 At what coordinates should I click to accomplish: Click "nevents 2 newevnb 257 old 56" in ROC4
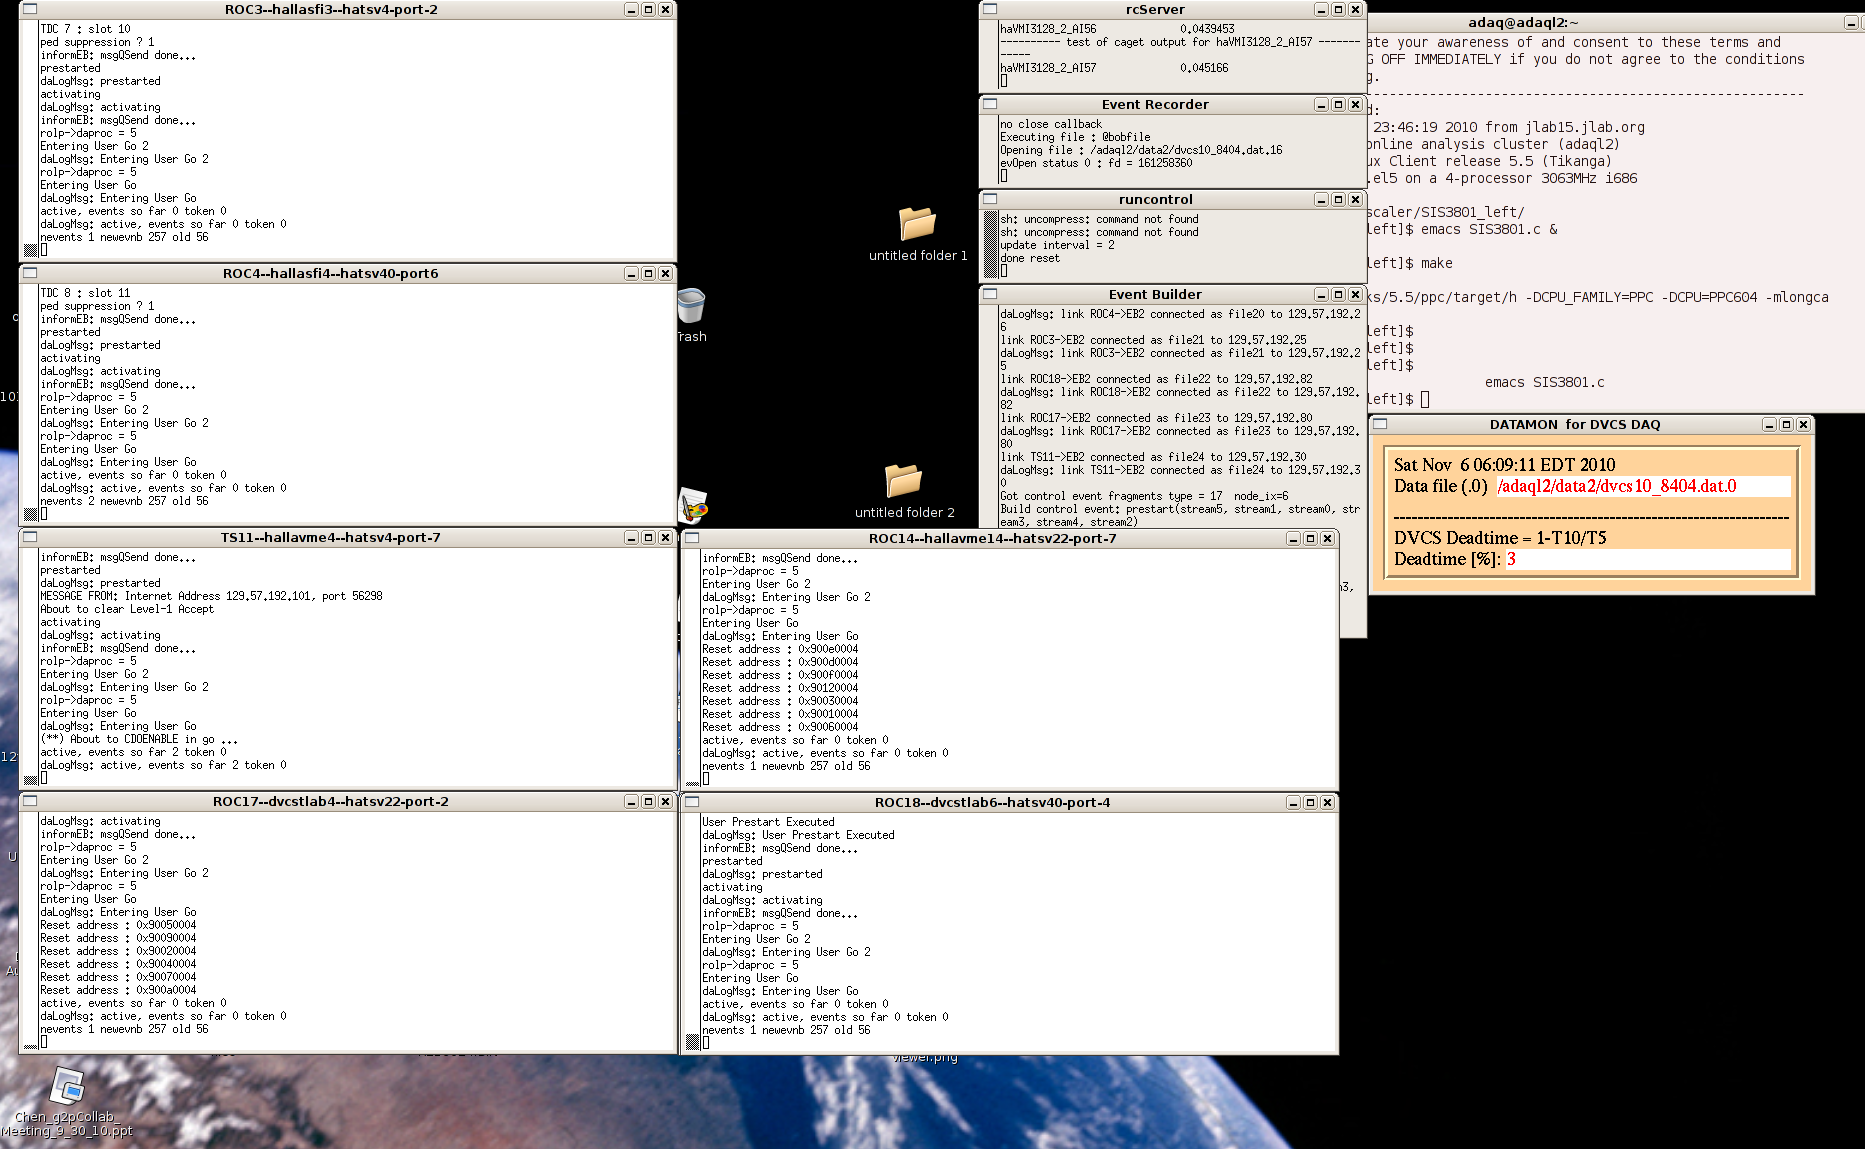[x=124, y=501]
